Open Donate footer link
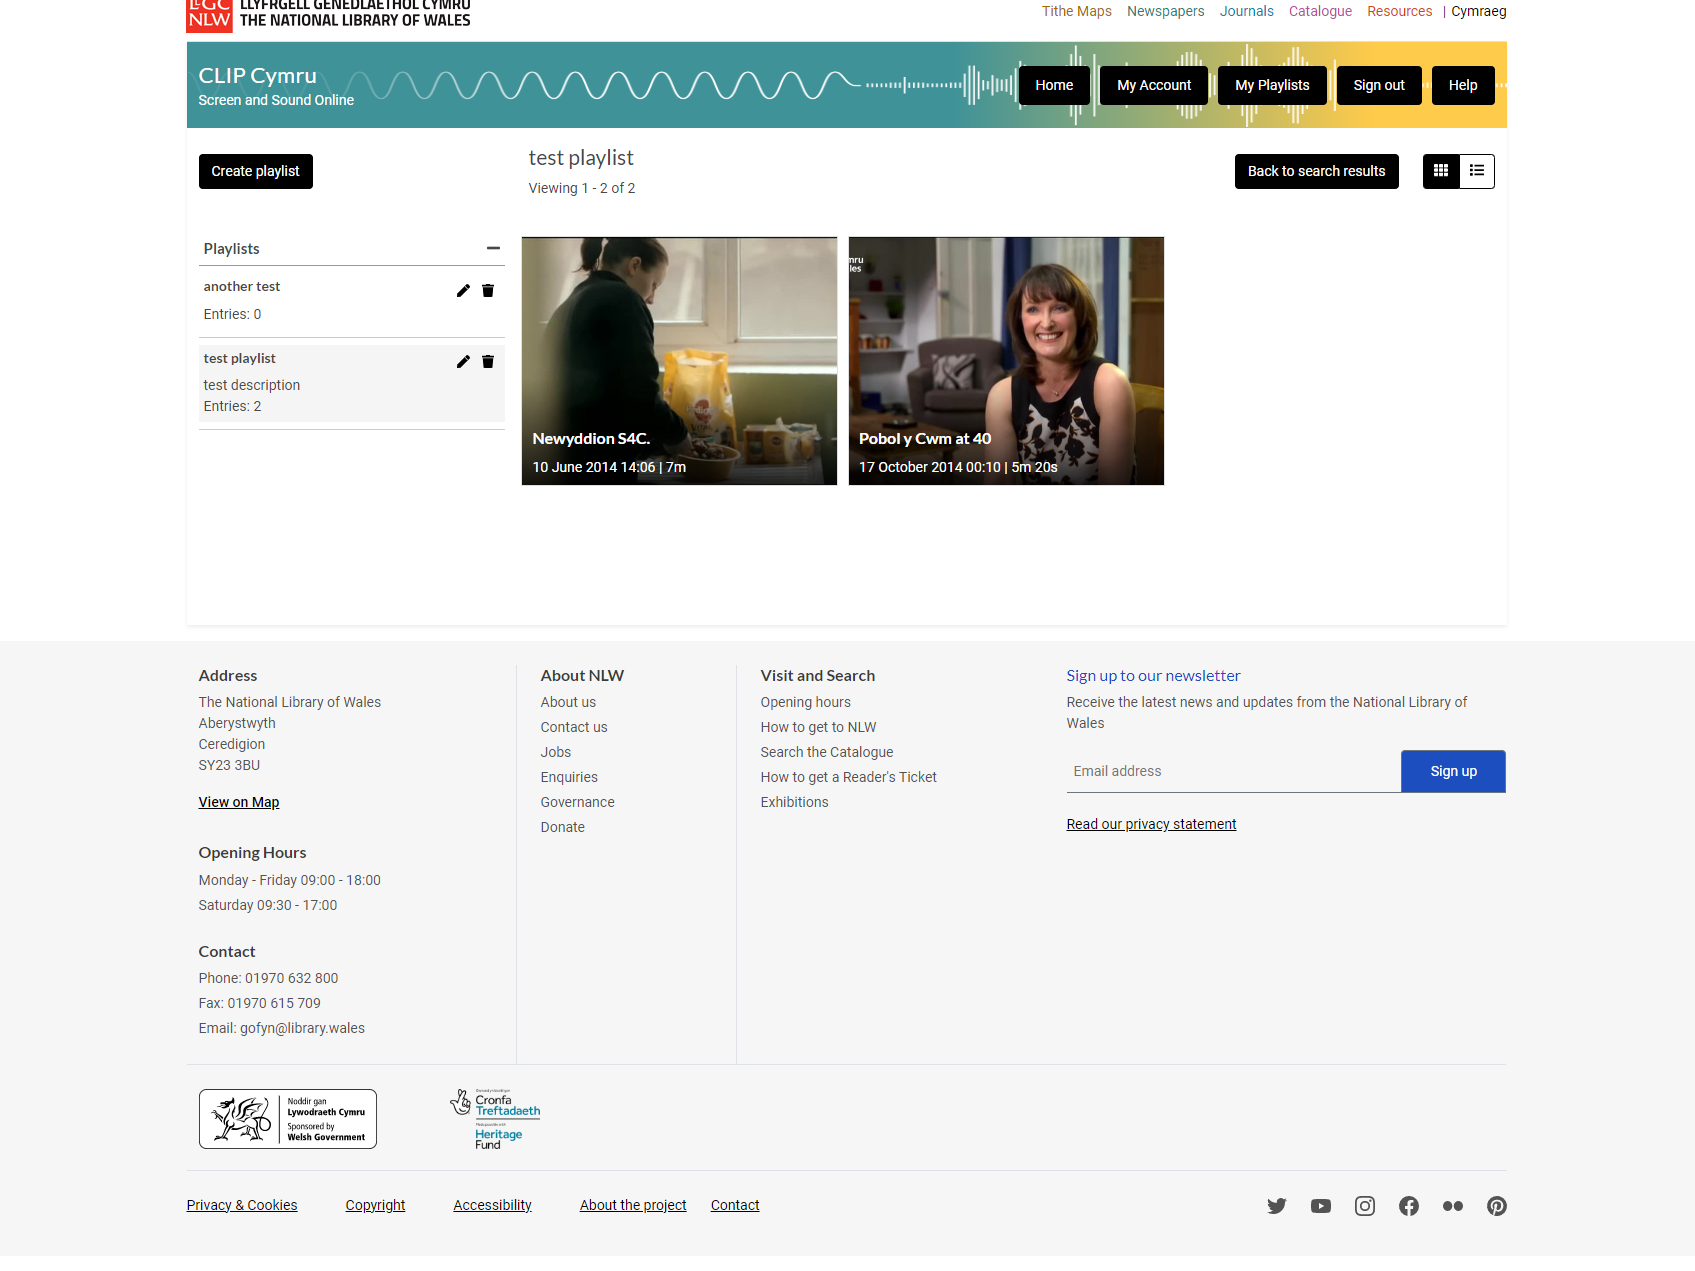Image resolution: width=1695 pixels, height=1271 pixels. click(x=563, y=827)
